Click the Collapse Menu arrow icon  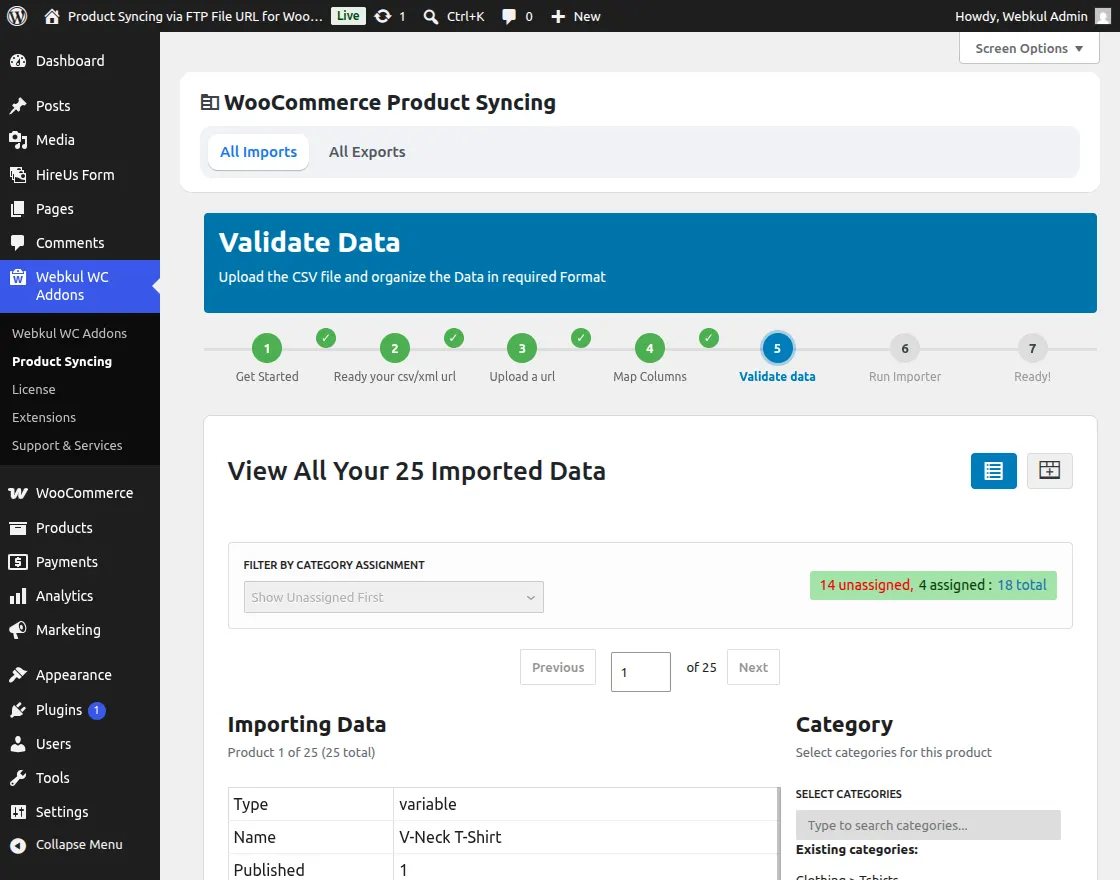coord(18,845)
